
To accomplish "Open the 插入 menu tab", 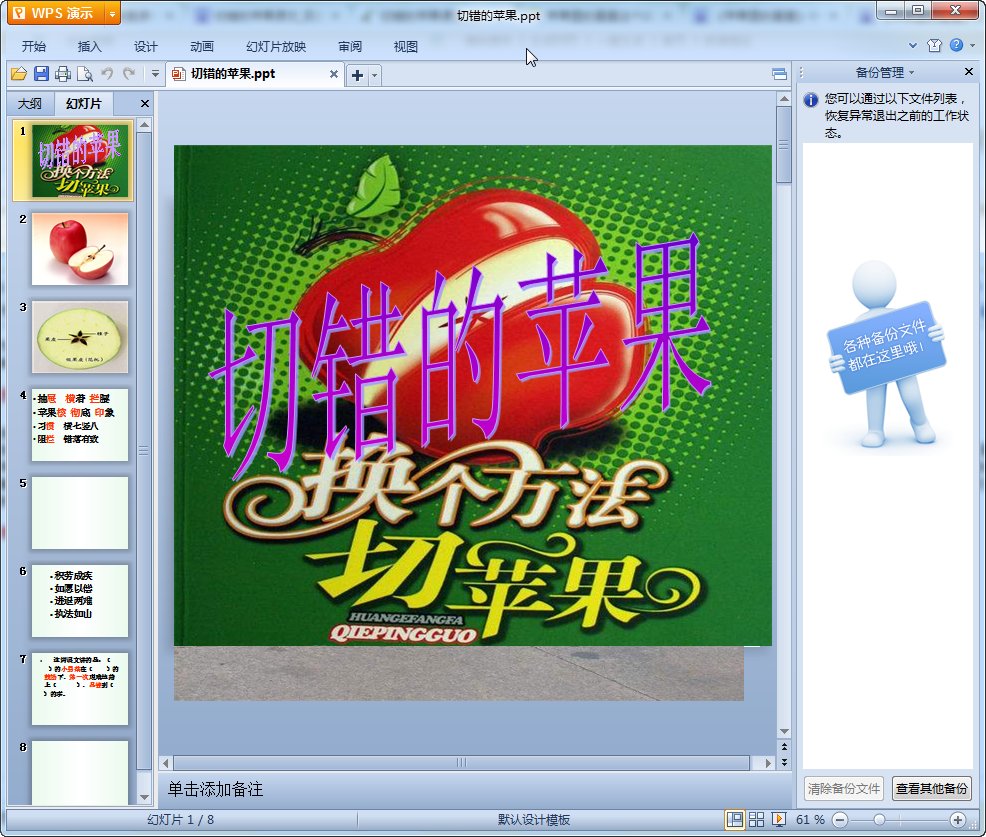I will pyautogui.click(x=89, y=47).
